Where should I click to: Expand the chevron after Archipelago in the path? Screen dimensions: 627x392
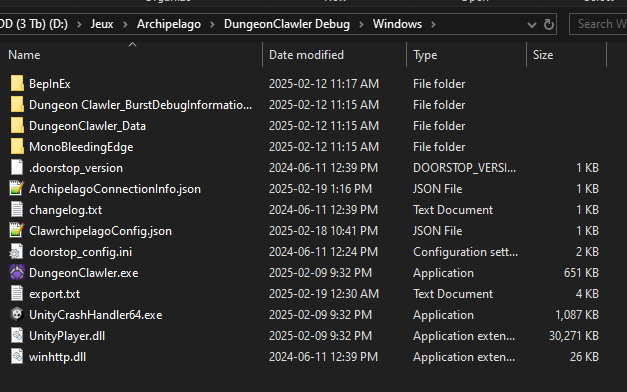[x=212, y=24]
